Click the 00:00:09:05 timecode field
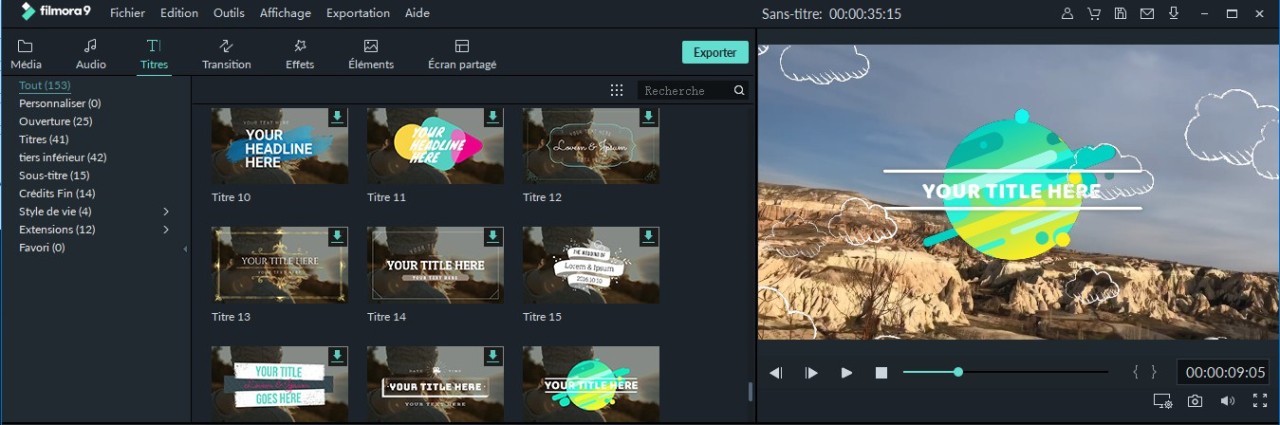Screen dimensions: 1280x425 (1225, 372)
